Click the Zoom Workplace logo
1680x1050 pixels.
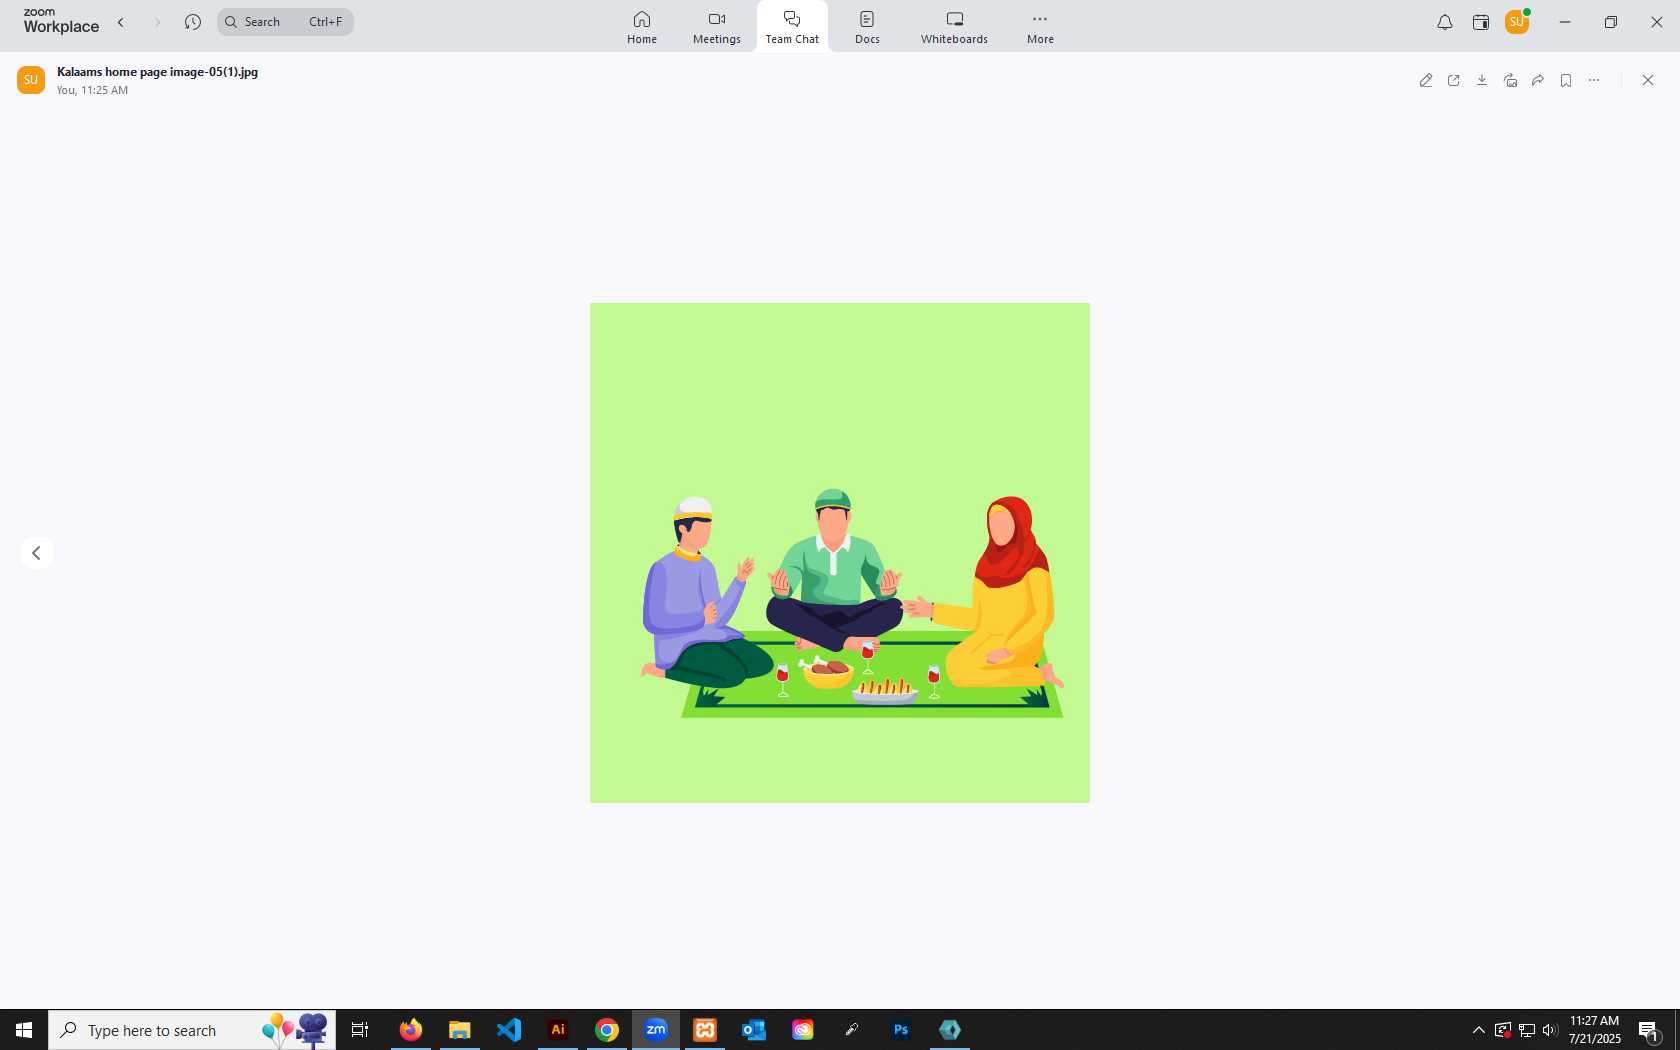(61, 21)
